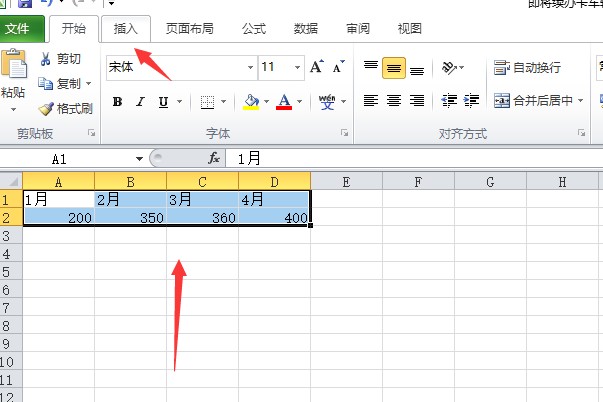The width and height of the screenshot is (603, 402).
Task: Select column E header
Action: point(346,181)
